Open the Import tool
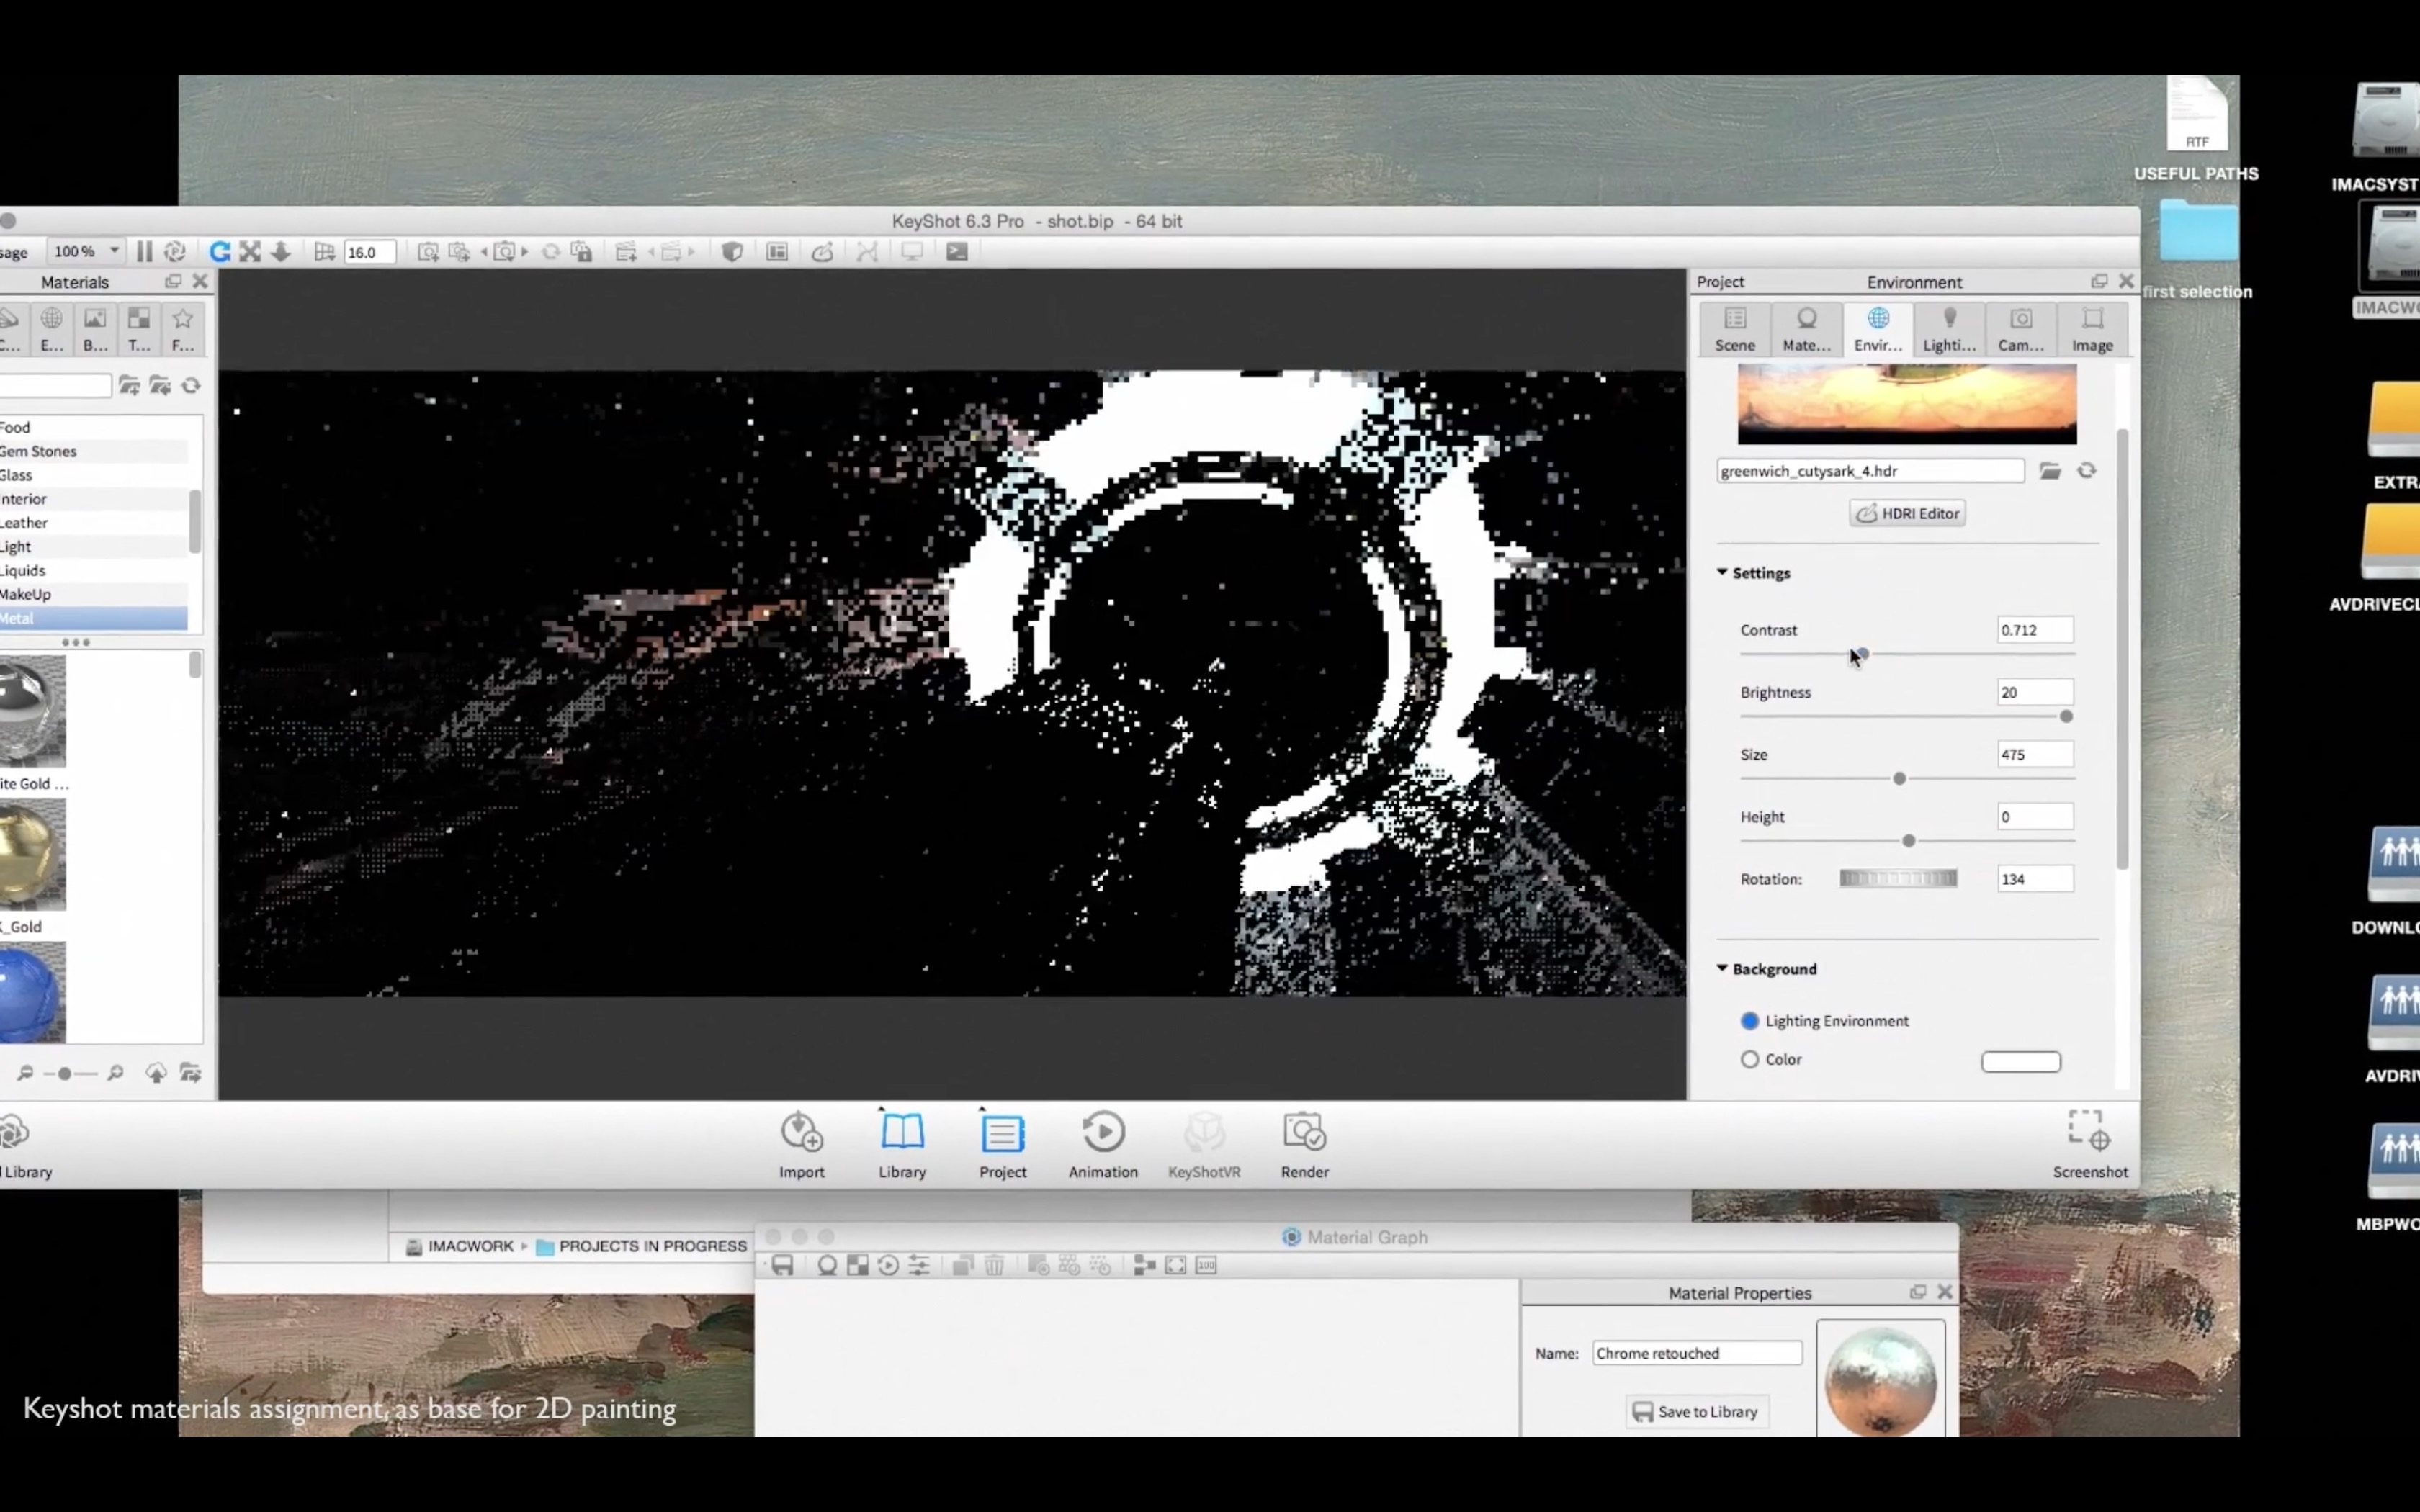This screenshot has height=1512, width=2420. point(802,1145)
